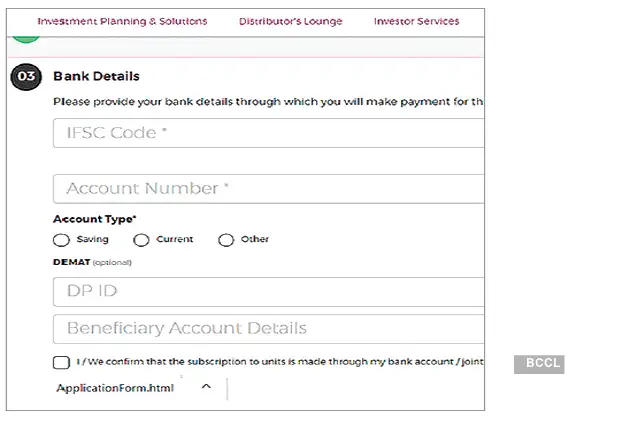Open the Distributor's Lounge menu
This screenshot has width=630, height=424.
290,21
